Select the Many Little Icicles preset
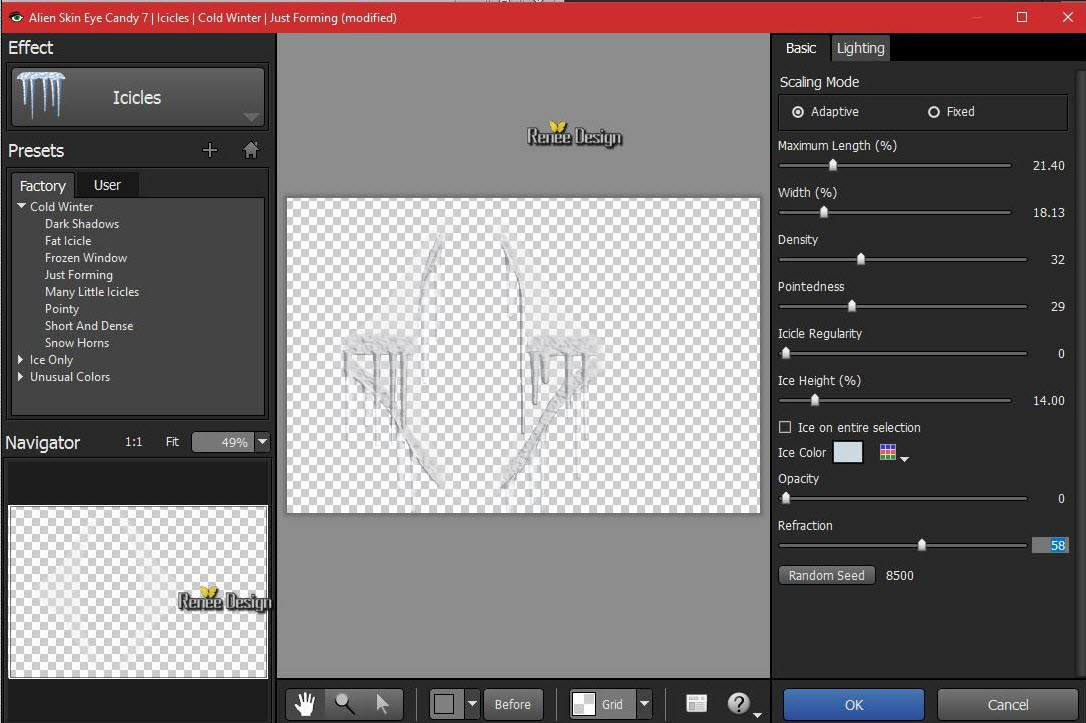 coord(91,292)
